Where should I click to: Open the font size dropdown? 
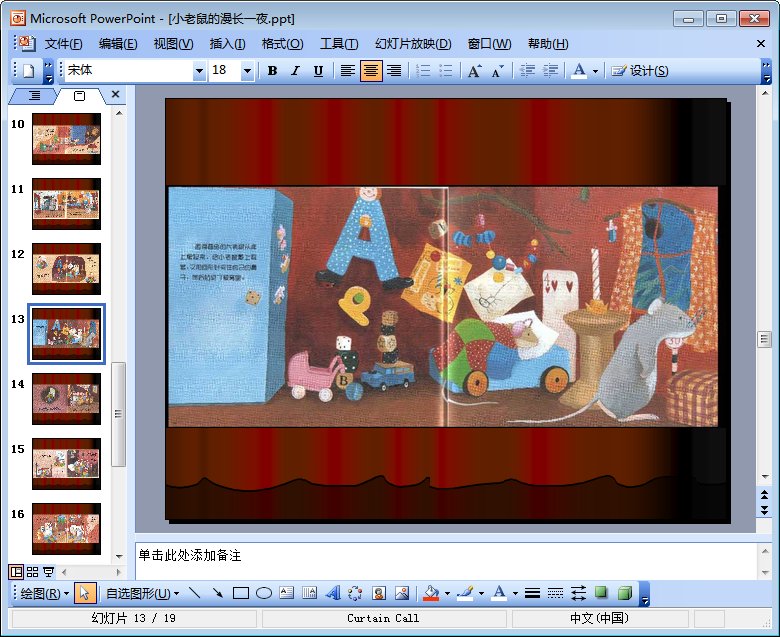click(x=247, y=71)
